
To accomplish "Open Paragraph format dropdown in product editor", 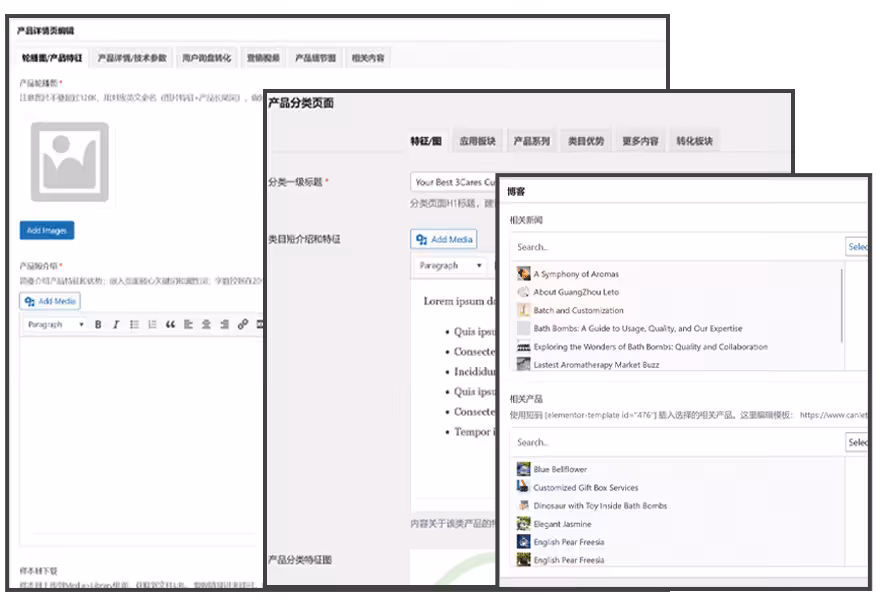I will click(55, 324).
